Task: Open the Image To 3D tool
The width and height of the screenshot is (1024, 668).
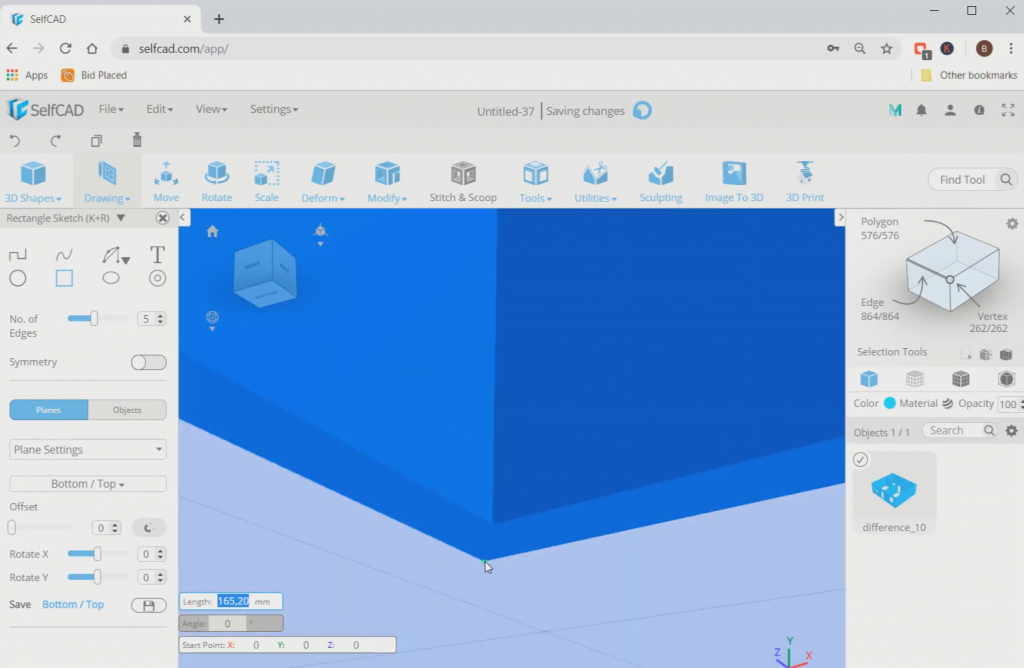Action: point(734,180)
